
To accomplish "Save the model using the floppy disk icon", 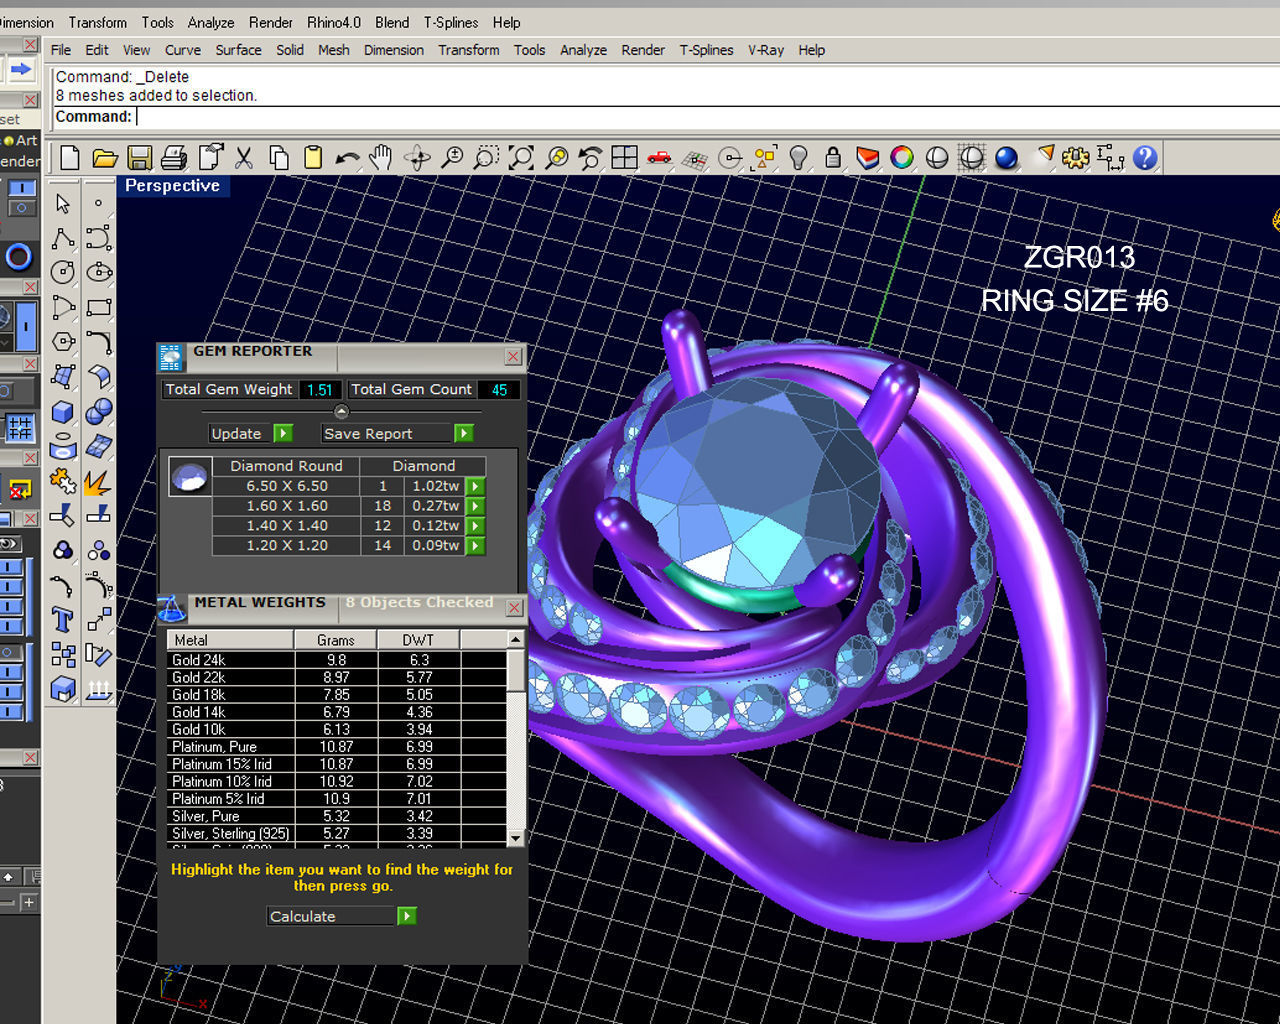I will tap(139, 157).
